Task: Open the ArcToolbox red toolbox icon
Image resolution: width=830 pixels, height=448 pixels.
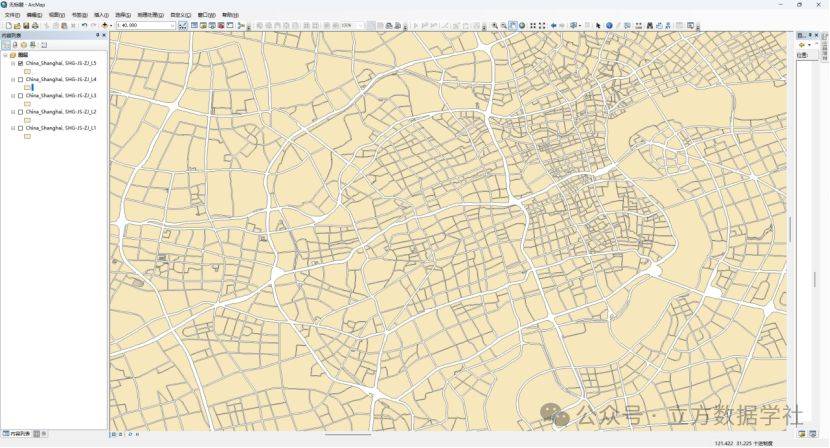Action: 221,25
